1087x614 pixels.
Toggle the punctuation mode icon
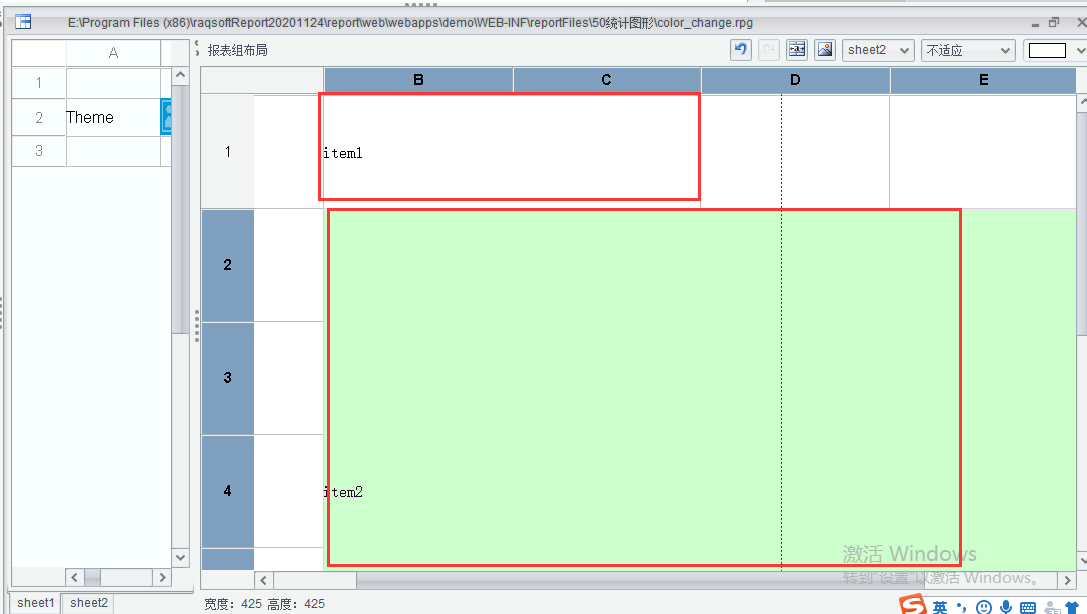click(x=962, y=607)
